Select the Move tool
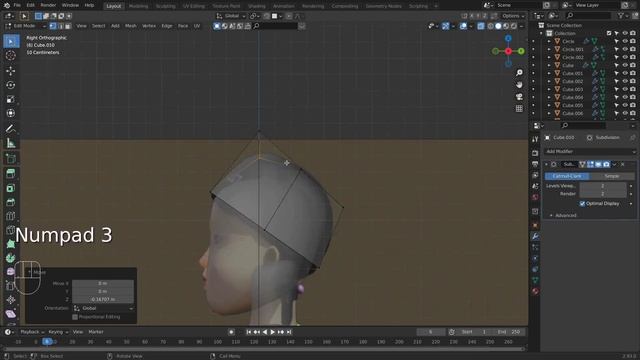640x360 pixels. (x=11, y=71)
